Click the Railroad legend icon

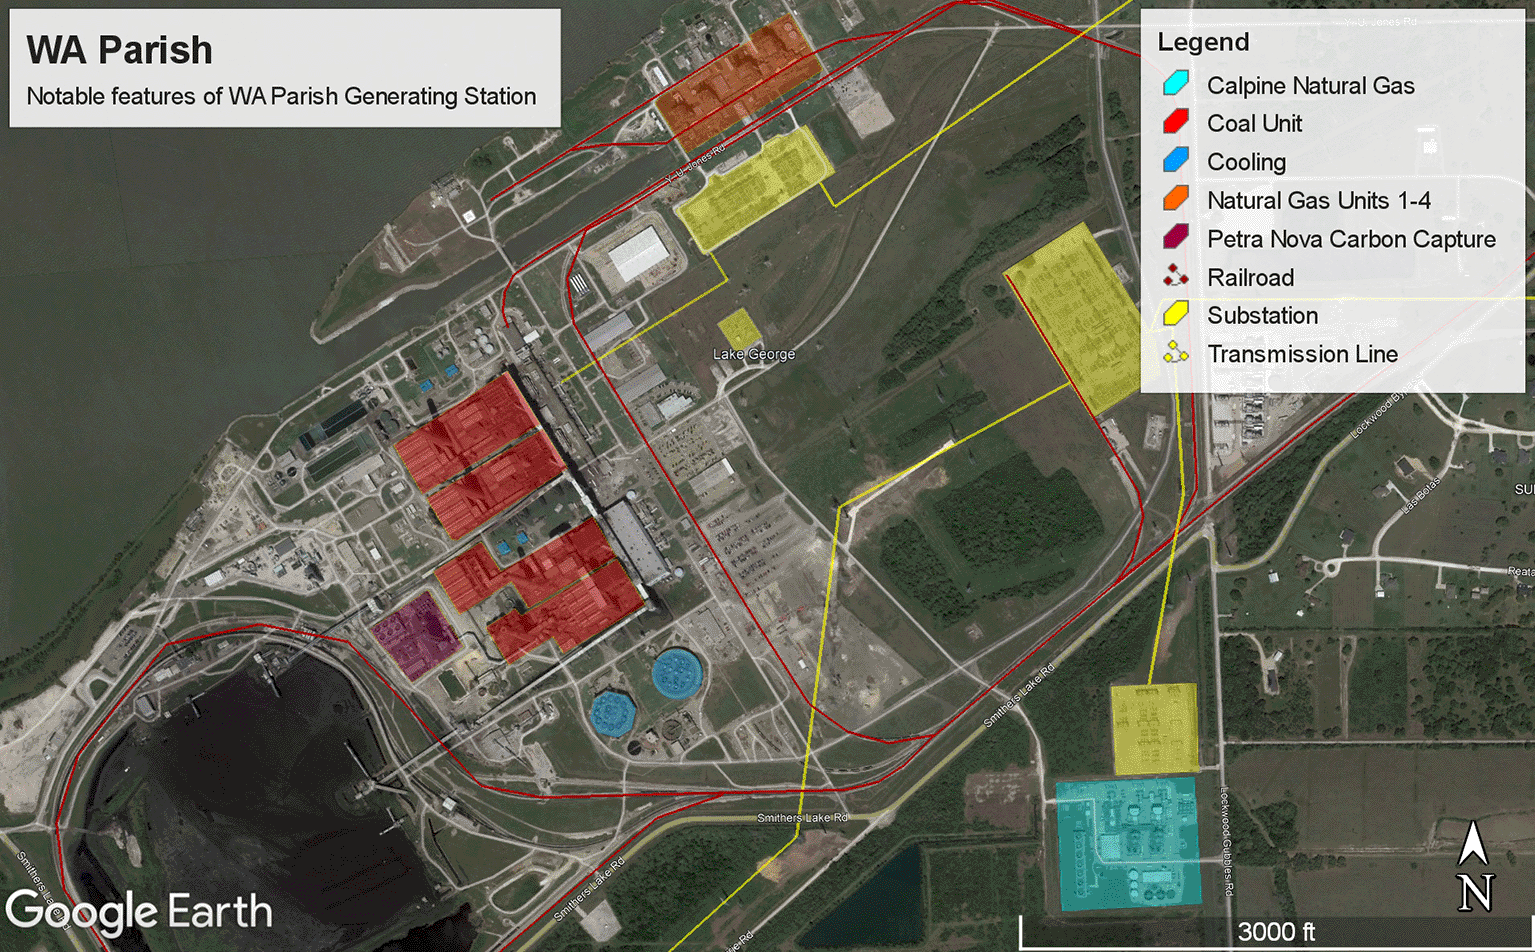pos(1175,277)
